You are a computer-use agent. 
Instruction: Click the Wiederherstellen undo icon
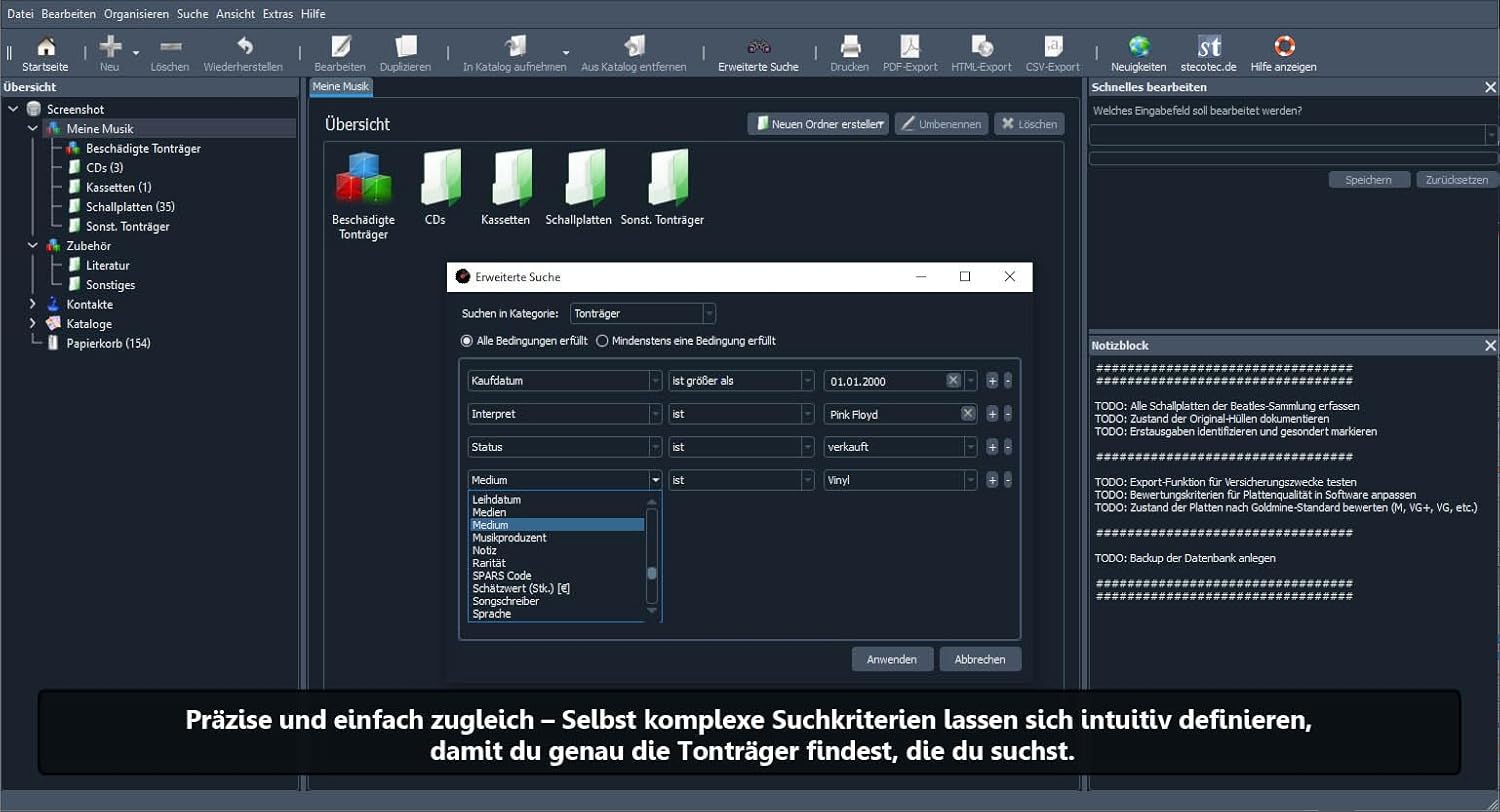tap(243, 47)
